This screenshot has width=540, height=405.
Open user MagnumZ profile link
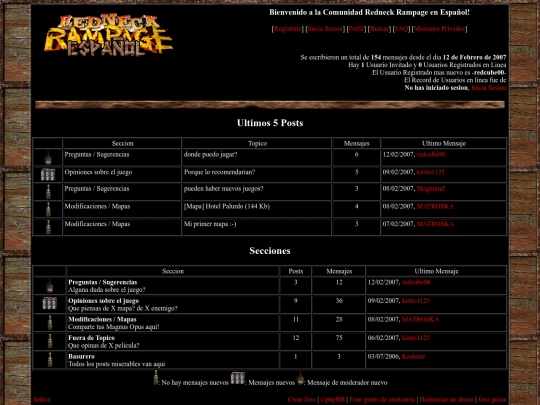point(431,189)
